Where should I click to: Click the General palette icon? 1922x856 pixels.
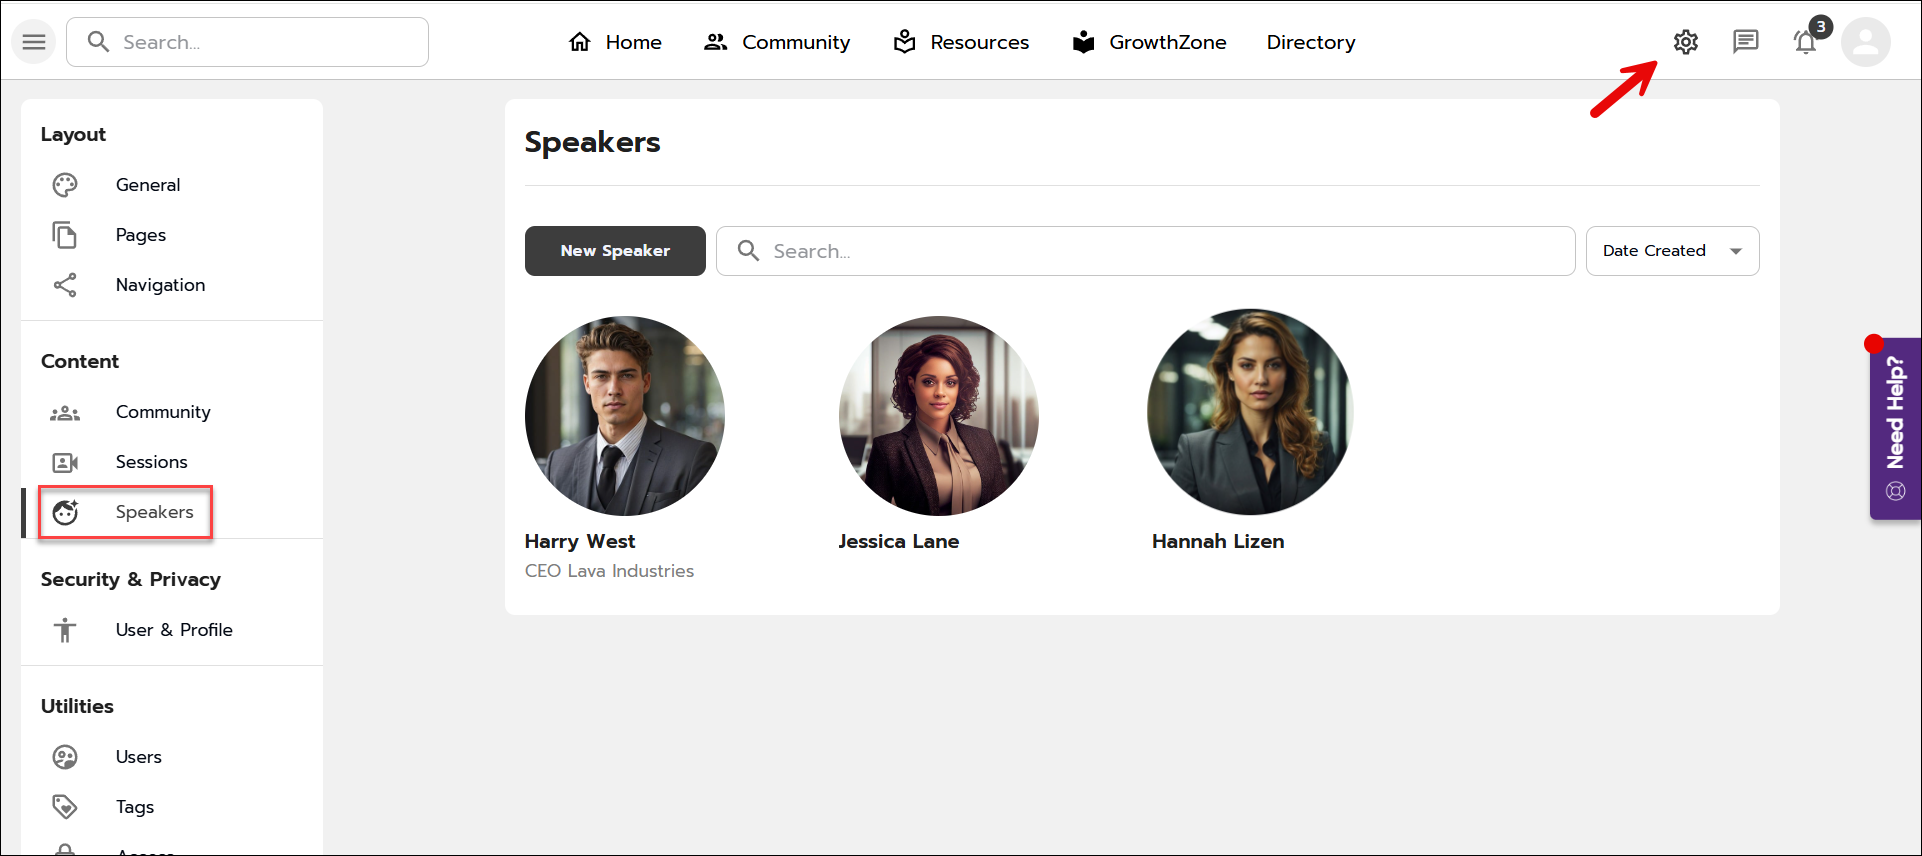pos(65,185)
